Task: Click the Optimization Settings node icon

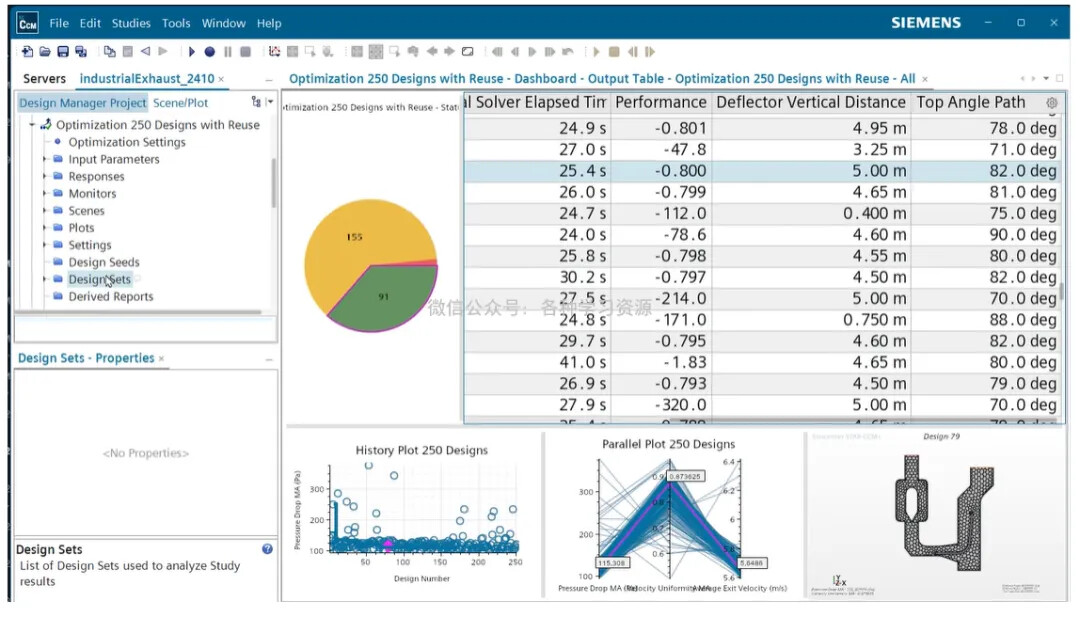Action: pos(58,142)
